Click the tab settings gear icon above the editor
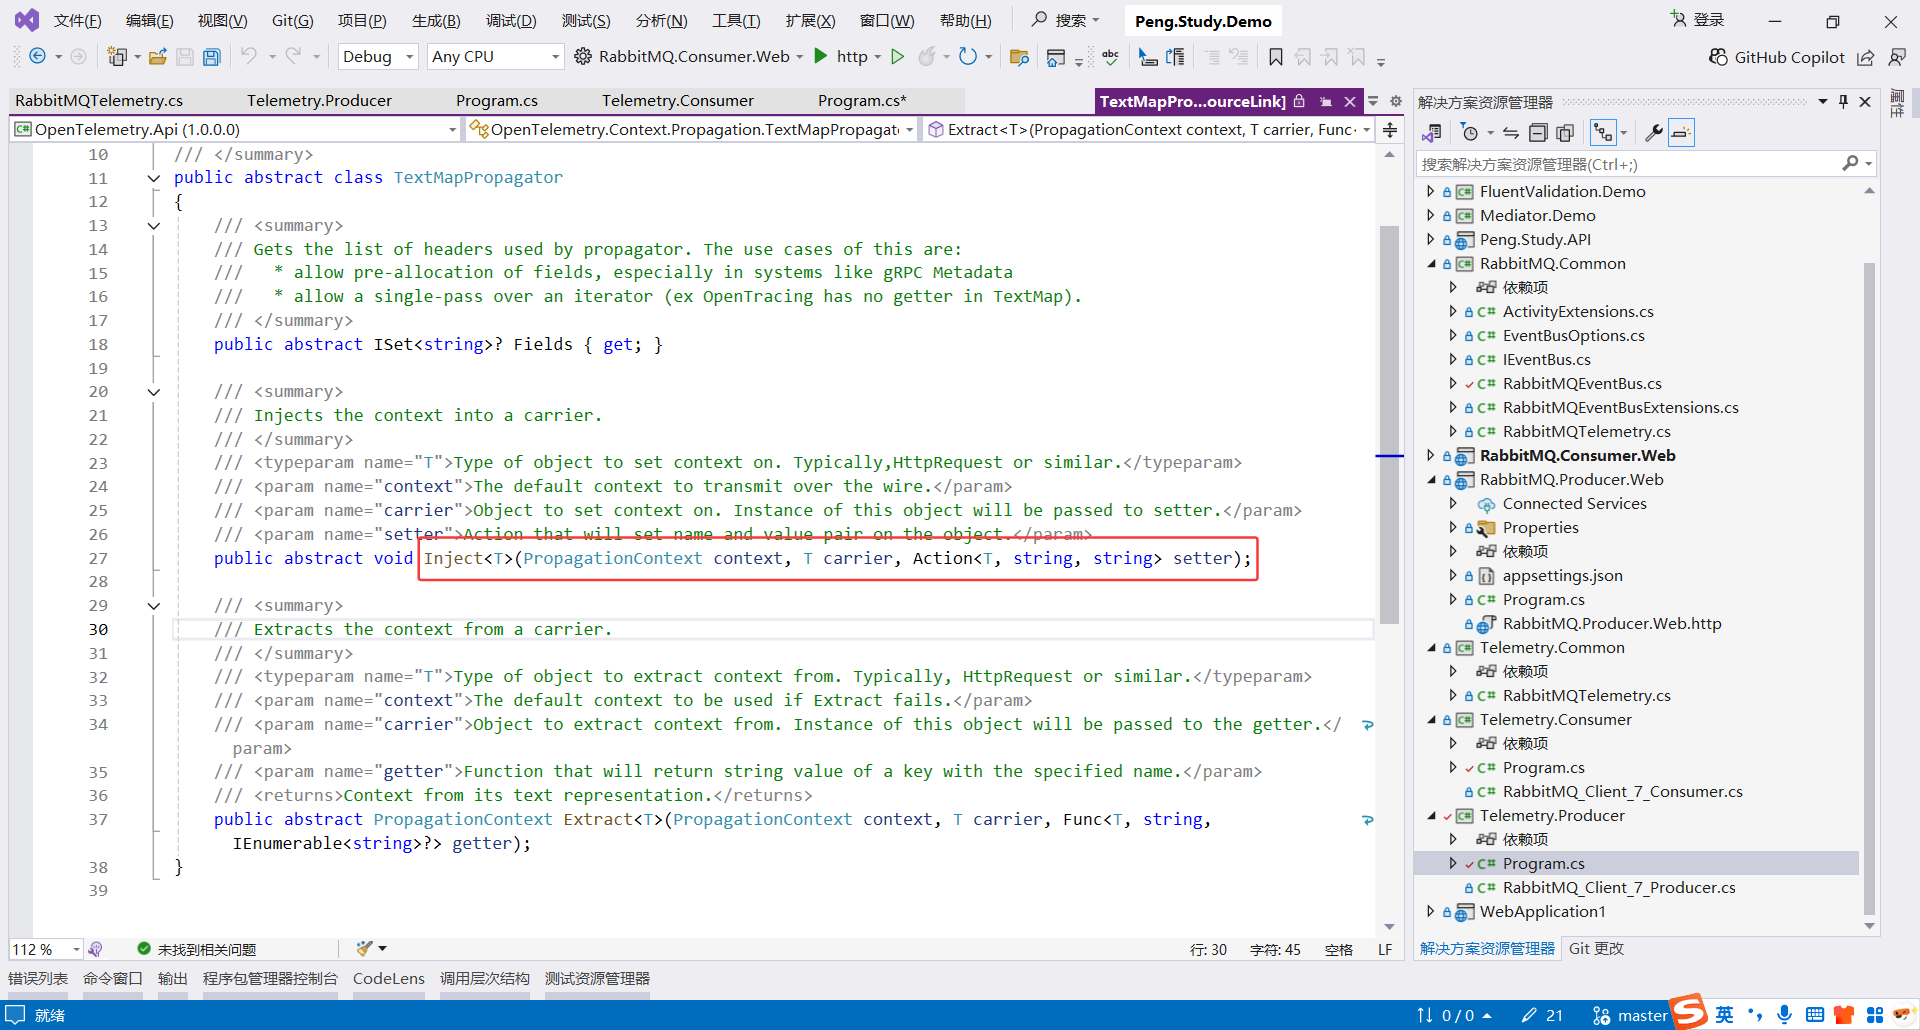 (1396, 101)
